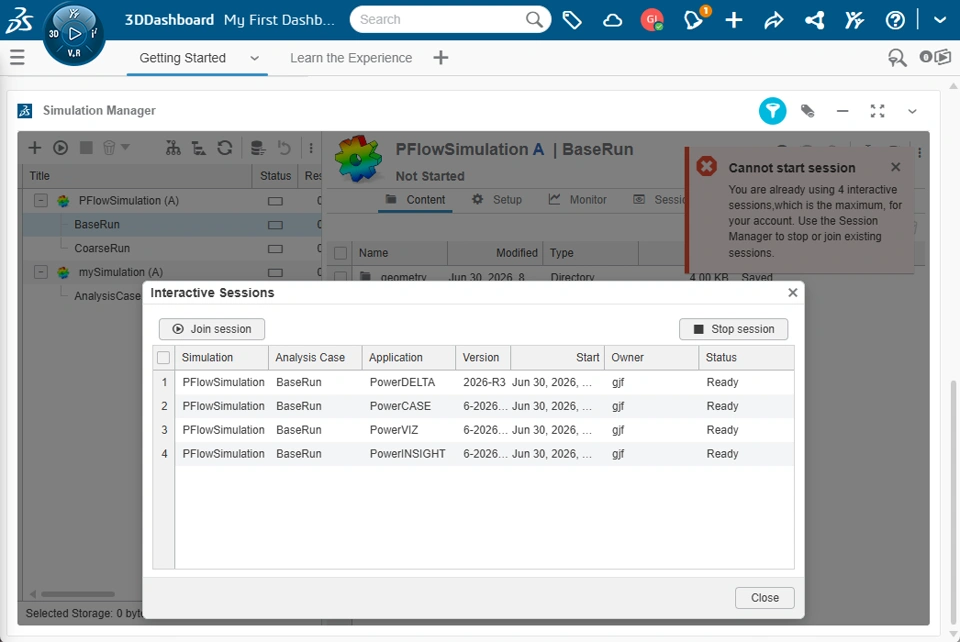Click the filtered search icon below top bar
960x642 pixels.
pos(897,58)
